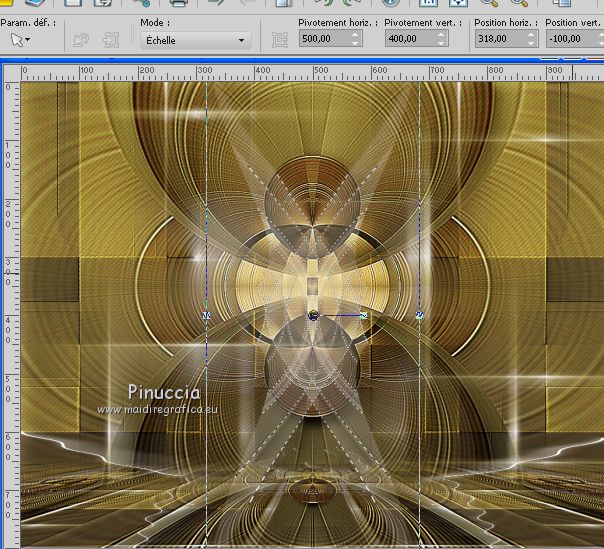The height and width of the screenshot is (549, 604).
Task: Click the rotation handle right of pivot
Action: [x=363, y=315]
